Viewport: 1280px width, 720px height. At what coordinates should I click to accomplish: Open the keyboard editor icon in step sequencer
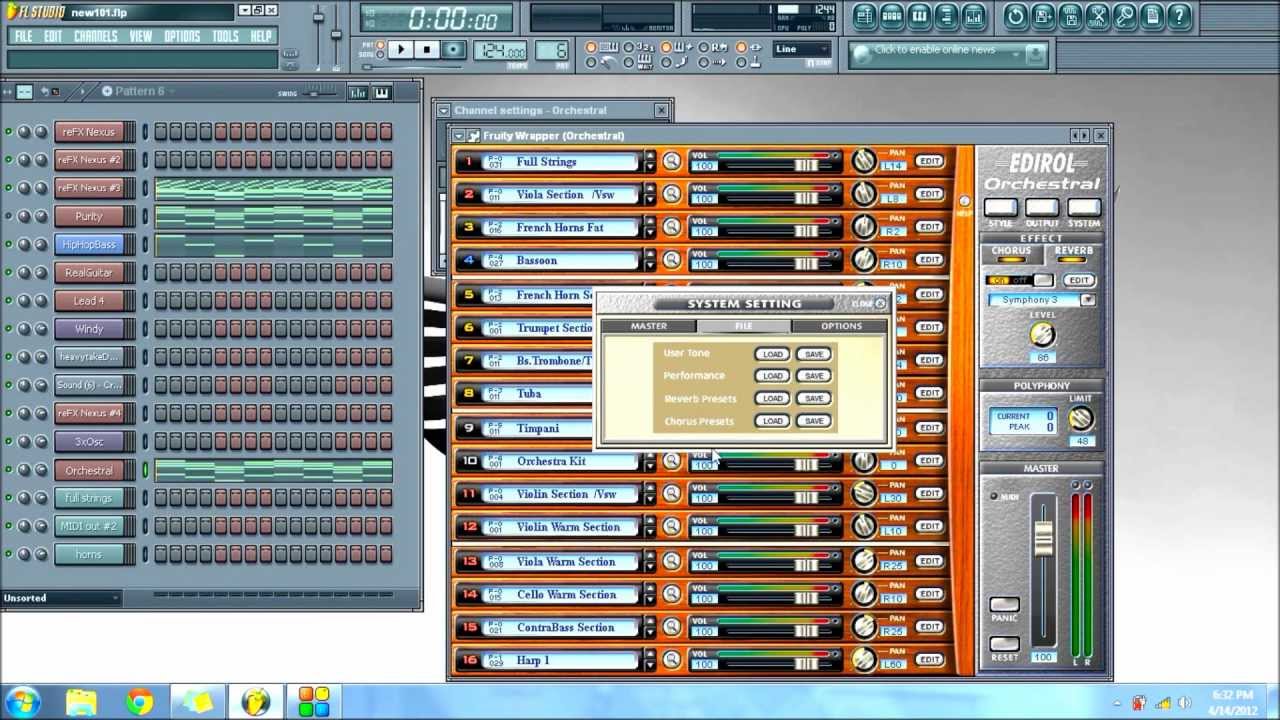(381, 92)
